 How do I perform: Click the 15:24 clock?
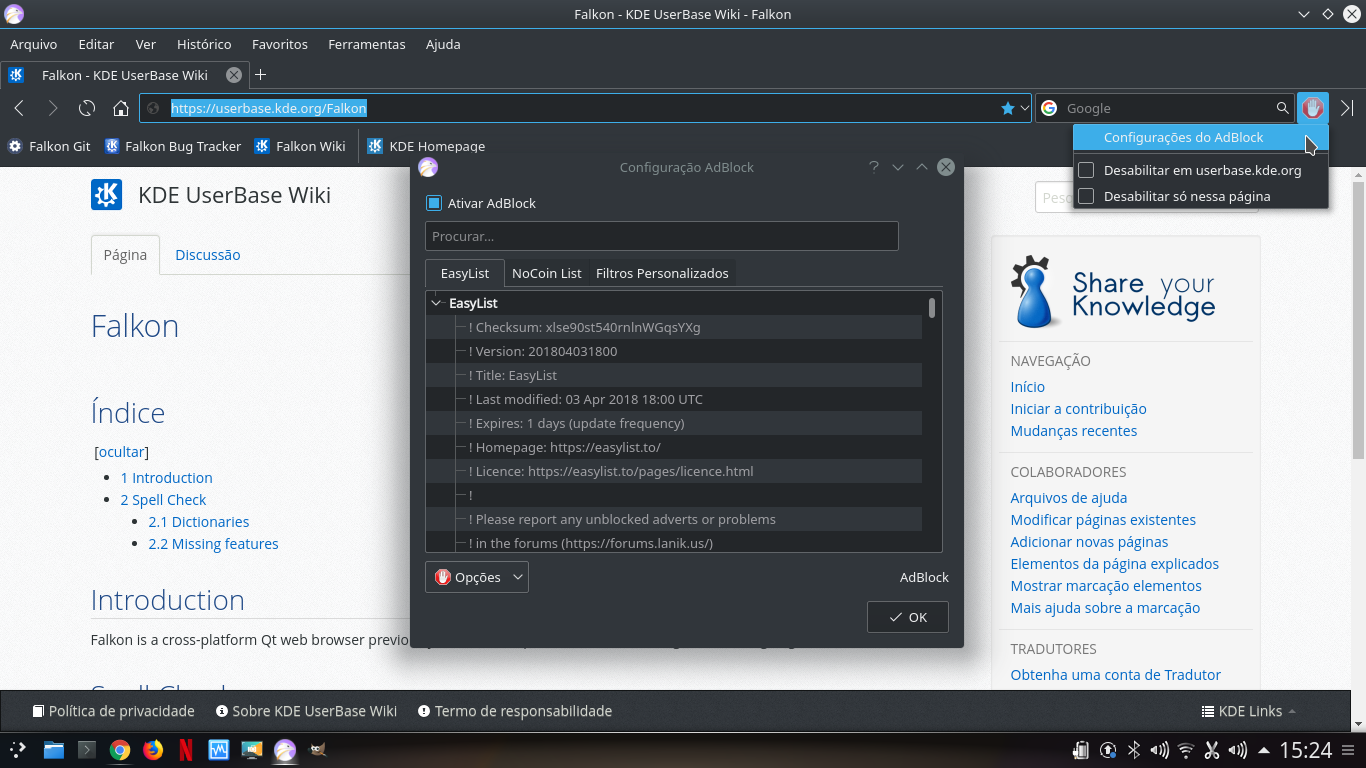1306,750
